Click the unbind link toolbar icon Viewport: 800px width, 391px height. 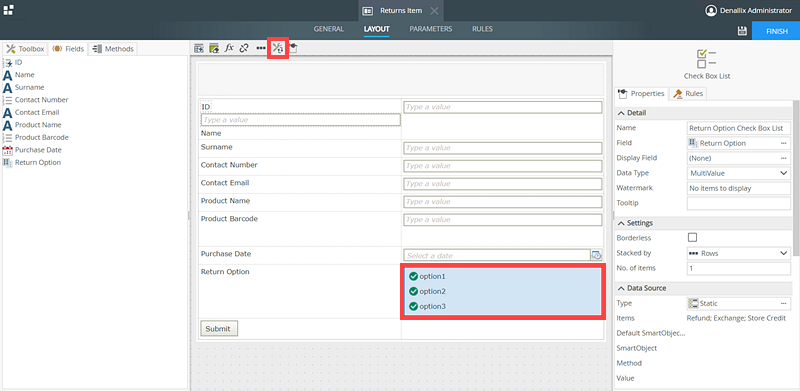pos(244,48)
